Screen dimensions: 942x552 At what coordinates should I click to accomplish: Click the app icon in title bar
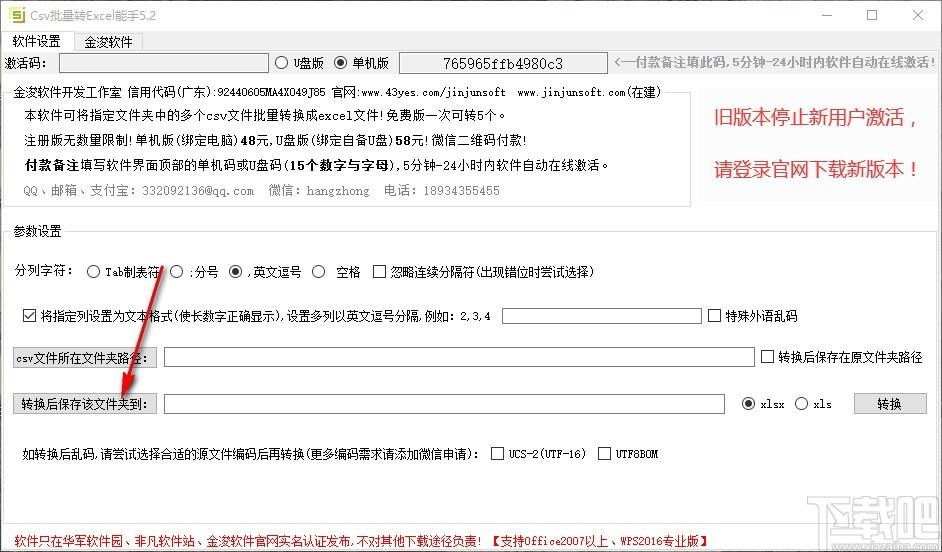[x=17, y=15]
